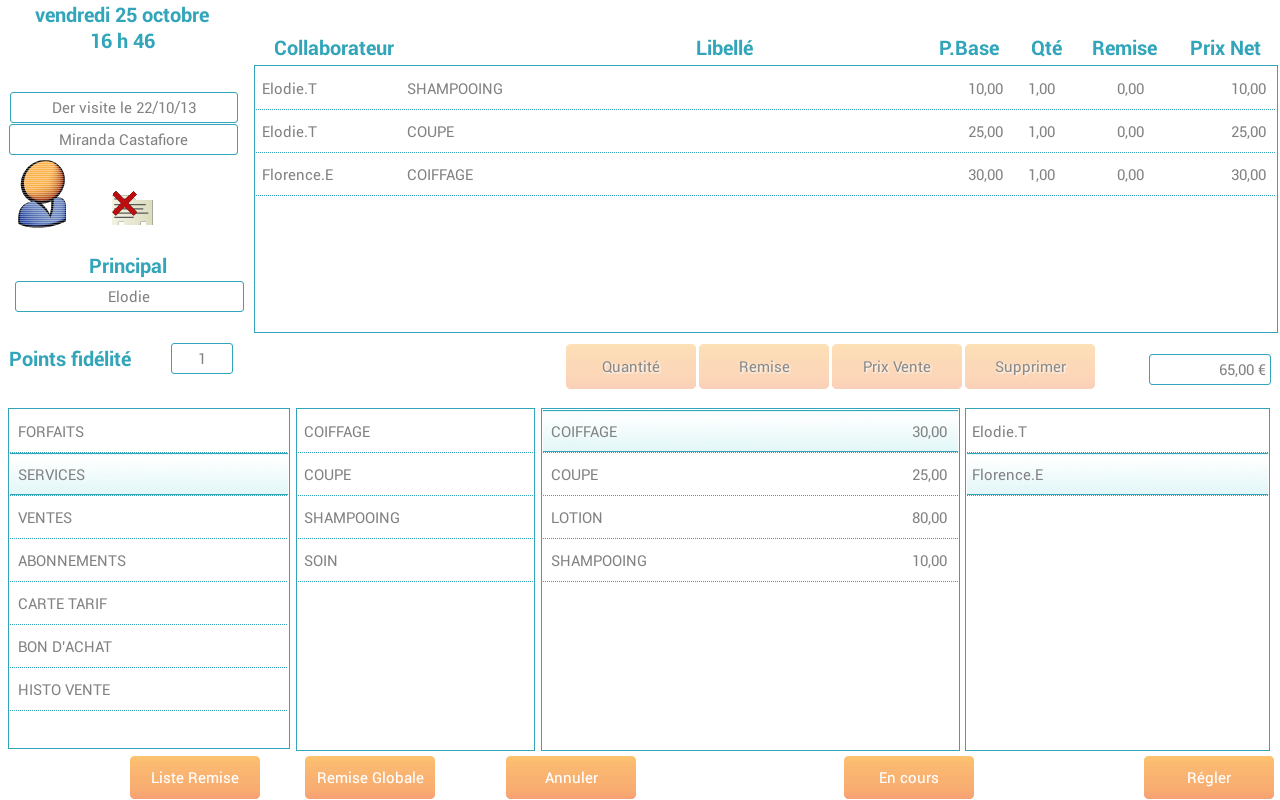The image size is (1280, 800).
Task: Select the COUPE line in the ticket
Action: (765, 132)
